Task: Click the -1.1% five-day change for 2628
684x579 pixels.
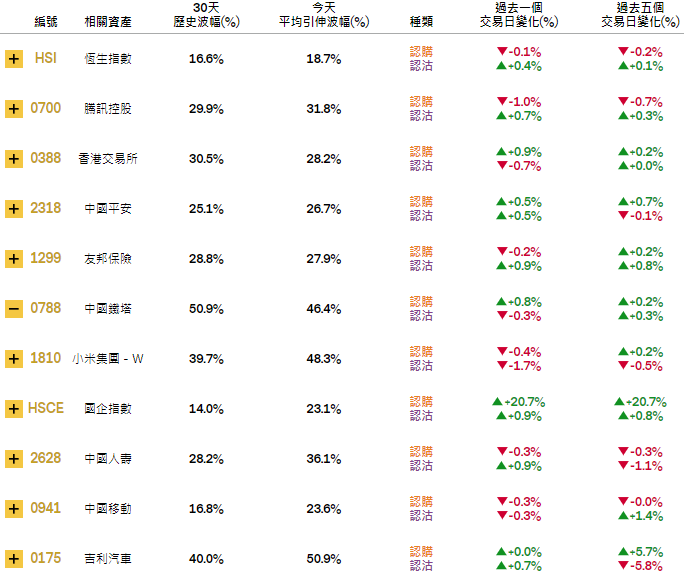Action: tap(640, 466)
